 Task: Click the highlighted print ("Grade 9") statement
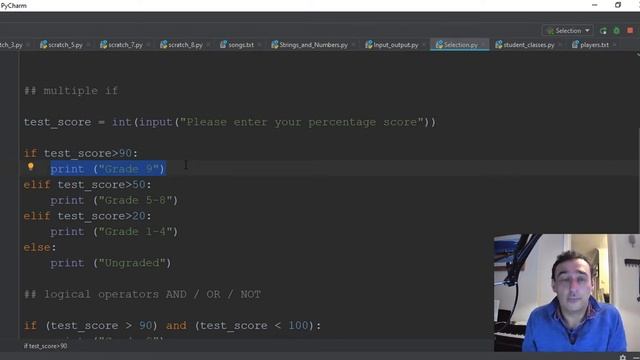[x=108, y=169]
